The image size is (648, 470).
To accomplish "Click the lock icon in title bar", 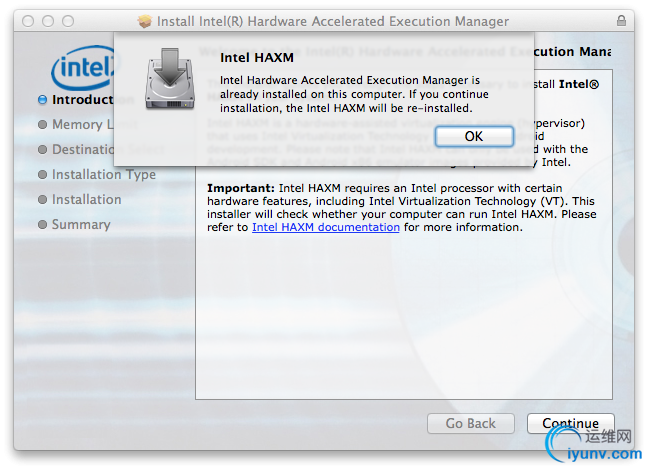I will 621,21.
